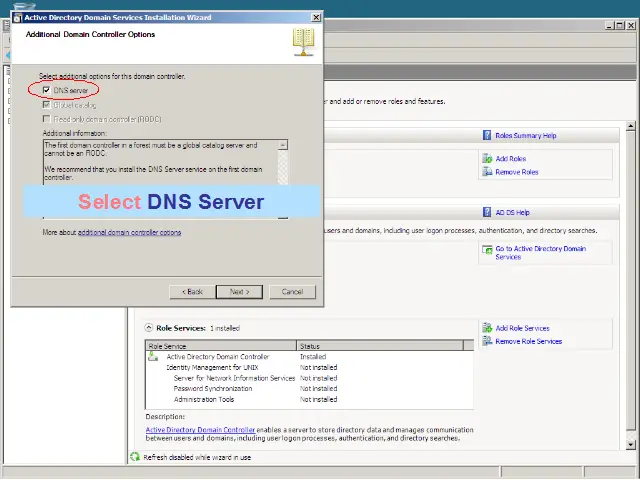Click the Remove Role Services icon

[x=487, y=341]
